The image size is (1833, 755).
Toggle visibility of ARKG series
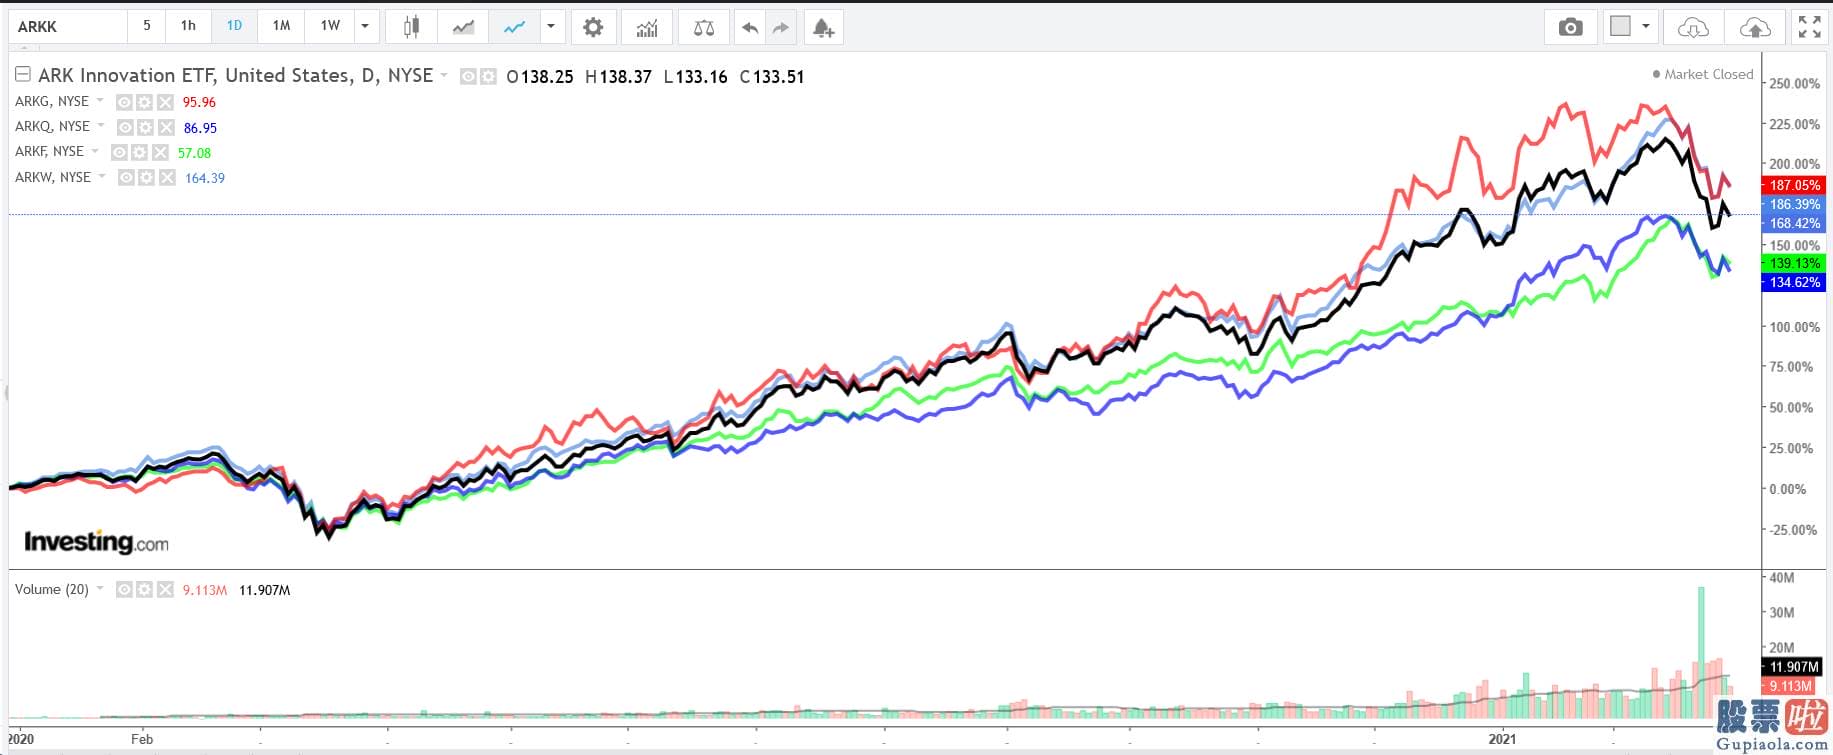tap(125, 102)
